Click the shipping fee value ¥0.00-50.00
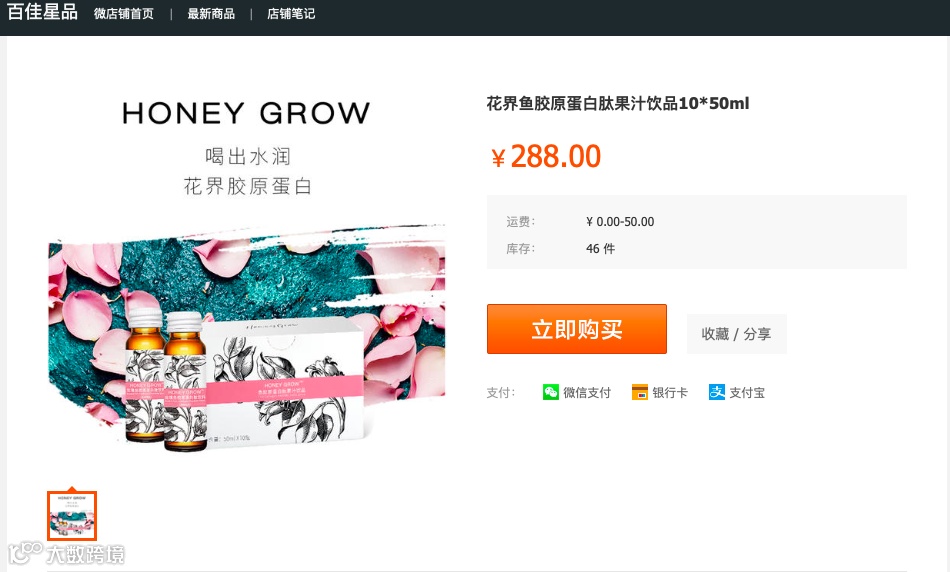 click(x=620, y=222)
